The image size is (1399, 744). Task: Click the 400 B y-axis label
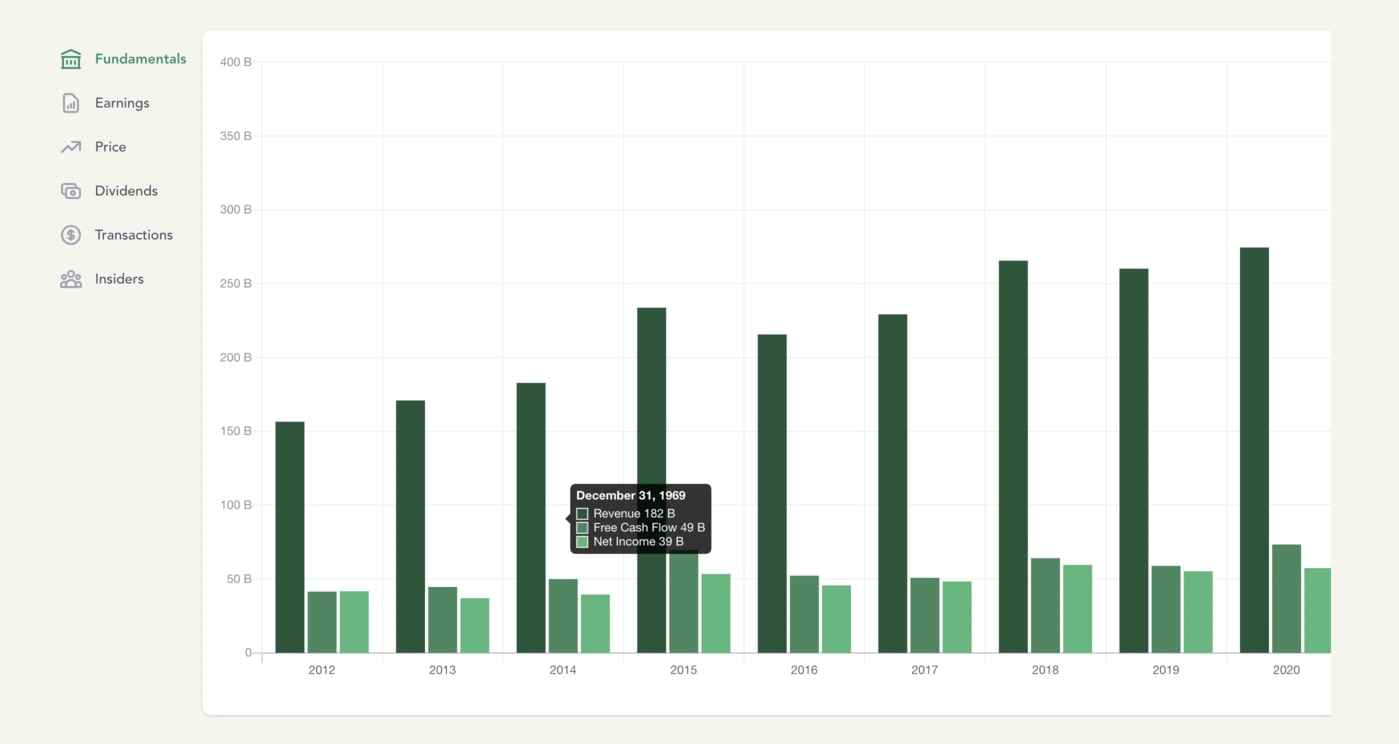(x=236, y=62)
